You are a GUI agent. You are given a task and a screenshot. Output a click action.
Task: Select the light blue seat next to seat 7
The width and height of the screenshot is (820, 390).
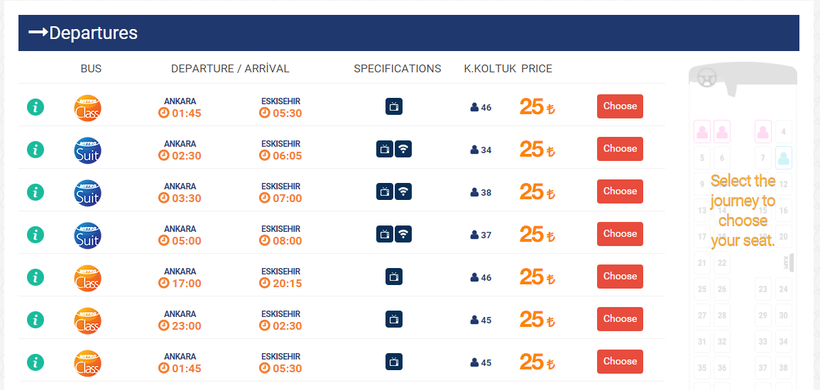click(x=783, y=157)
